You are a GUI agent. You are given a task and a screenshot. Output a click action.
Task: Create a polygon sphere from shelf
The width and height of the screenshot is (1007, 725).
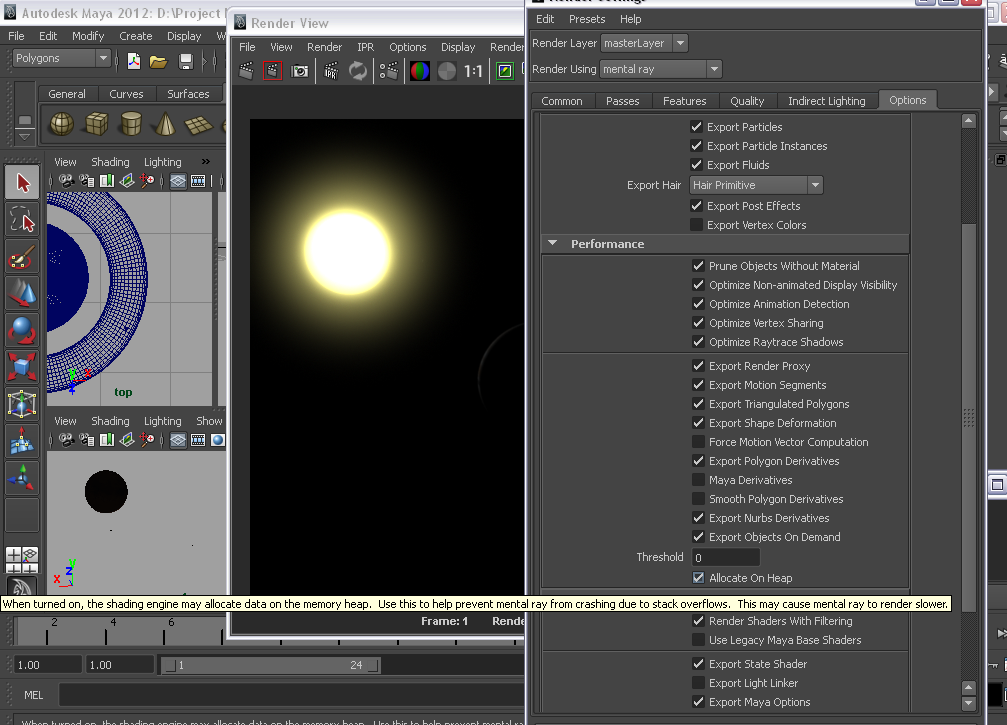click(x=62, y=123)
